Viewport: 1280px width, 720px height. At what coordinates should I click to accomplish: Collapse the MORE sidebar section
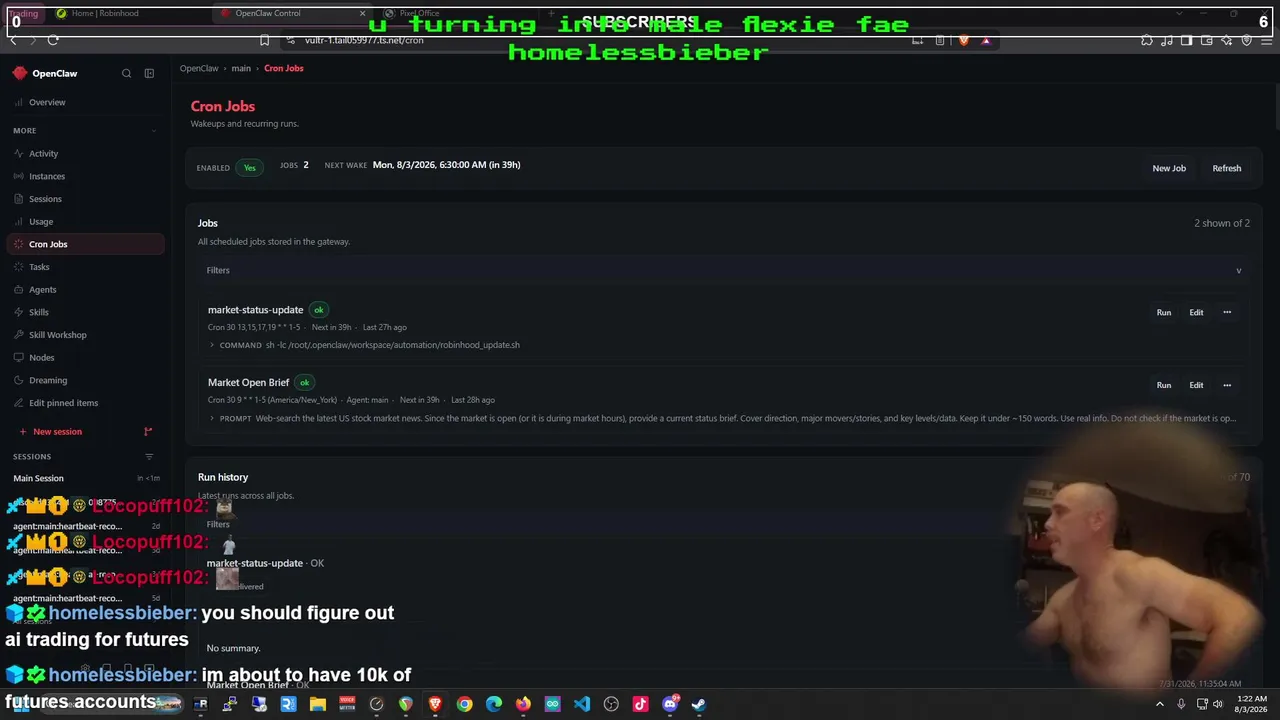(x=154, y=131)
